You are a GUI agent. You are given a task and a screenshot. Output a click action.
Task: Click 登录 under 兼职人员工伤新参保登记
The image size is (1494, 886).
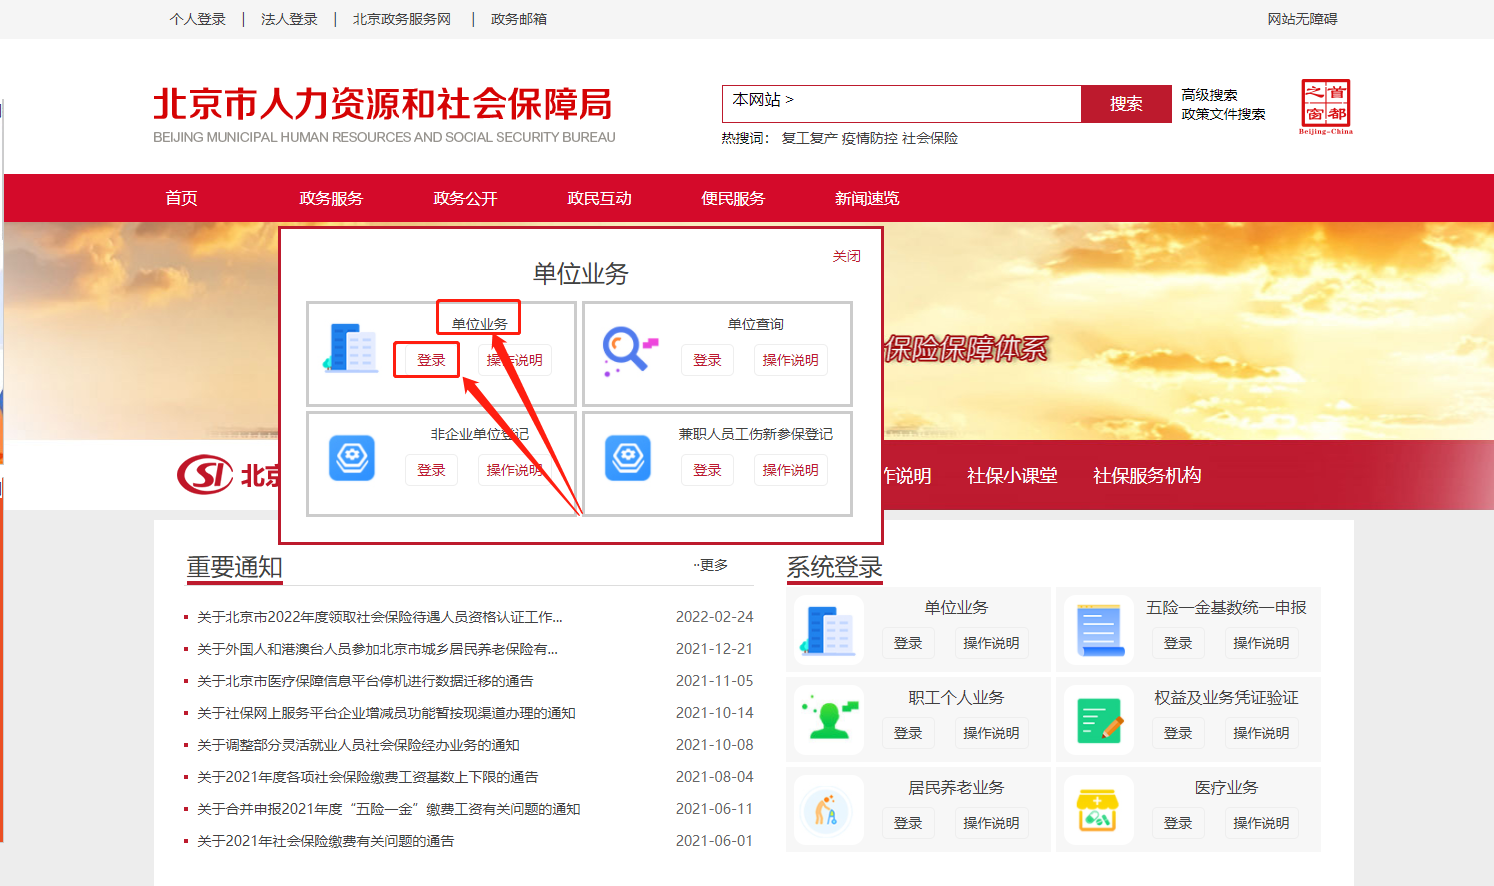pos(707,470)
